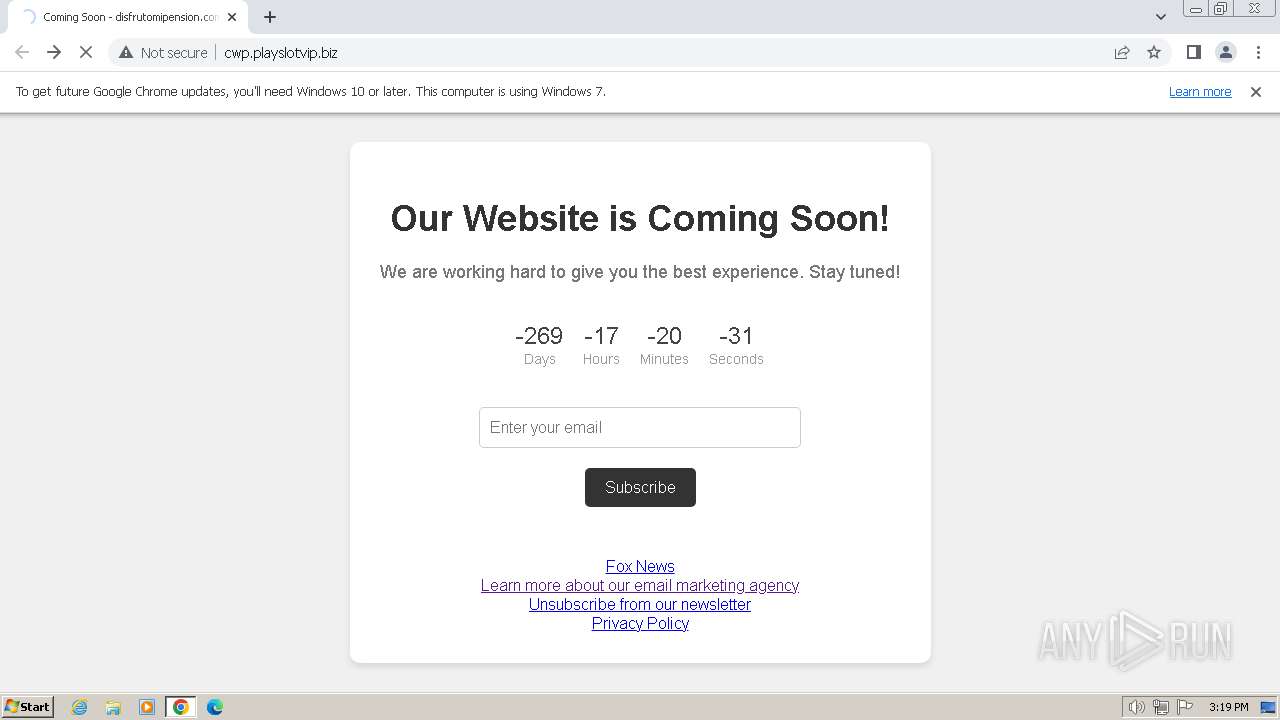Image resolution: width=1280 pixels, height=720 pixels.
Task: Click the Show desktop tray icon
Action: [1268, 707]
